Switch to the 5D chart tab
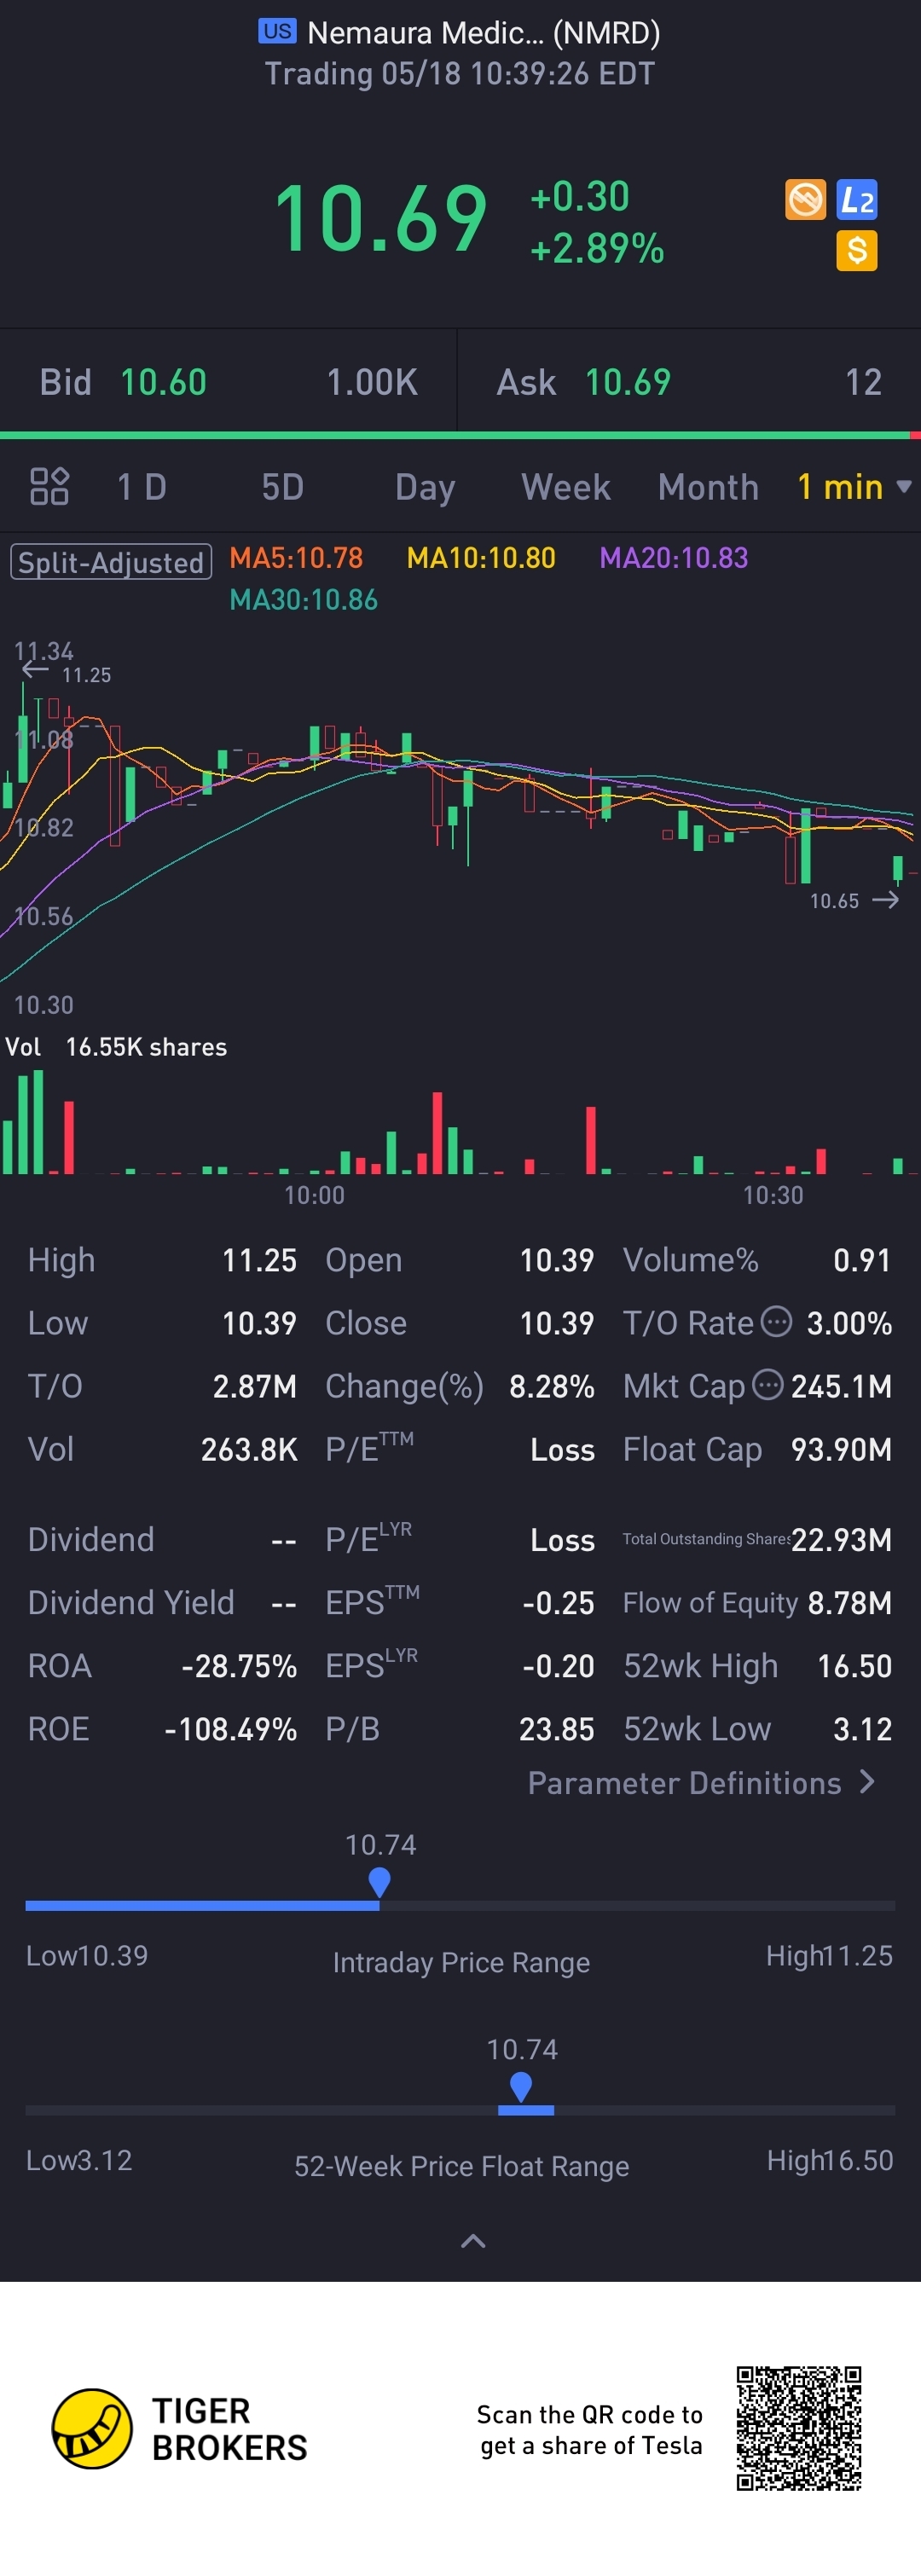The height and width of the screenshot is (2576, 921). coord(283,487)
